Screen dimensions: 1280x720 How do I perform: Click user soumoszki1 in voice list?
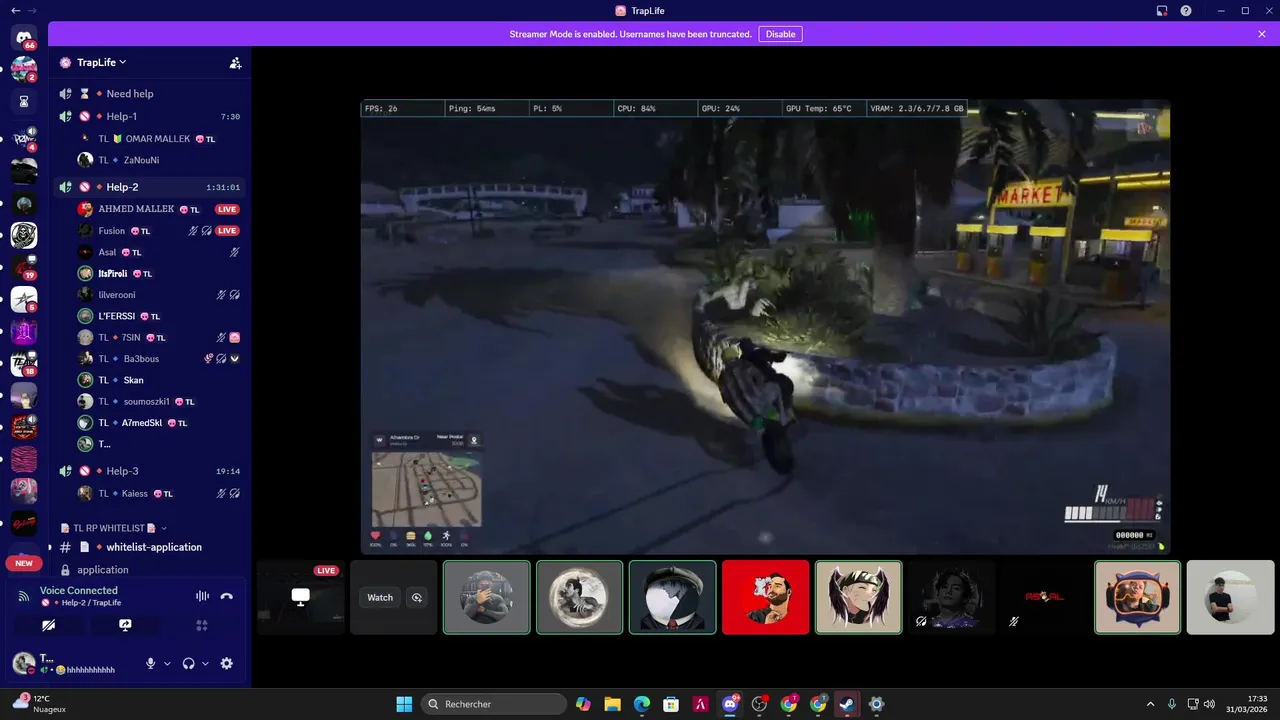[x=160, y=401]
